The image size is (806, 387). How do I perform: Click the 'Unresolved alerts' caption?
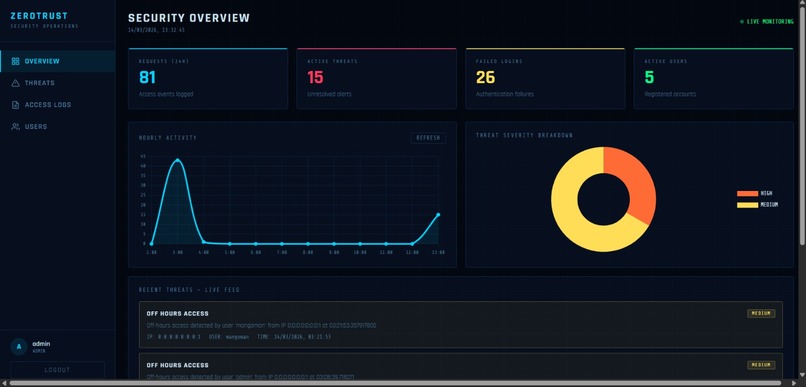tap(329, 95)
